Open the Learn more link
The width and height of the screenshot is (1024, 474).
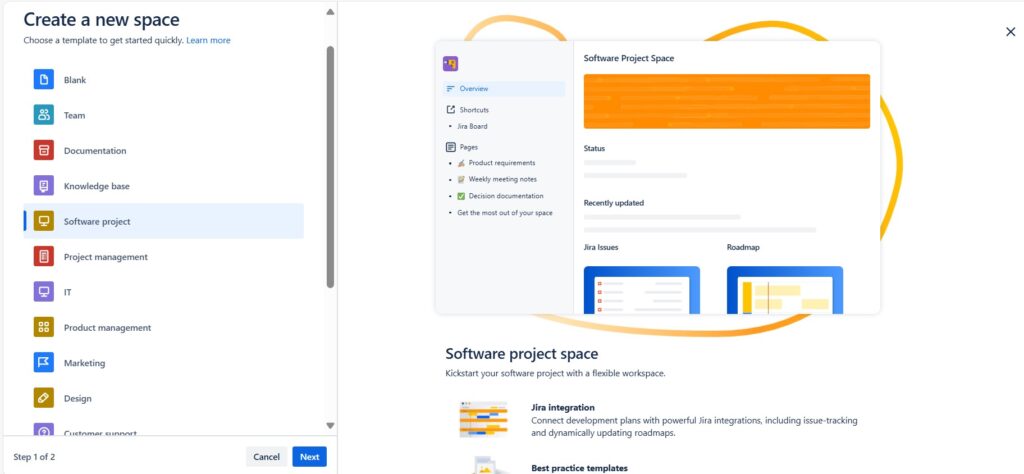[208, 40]
